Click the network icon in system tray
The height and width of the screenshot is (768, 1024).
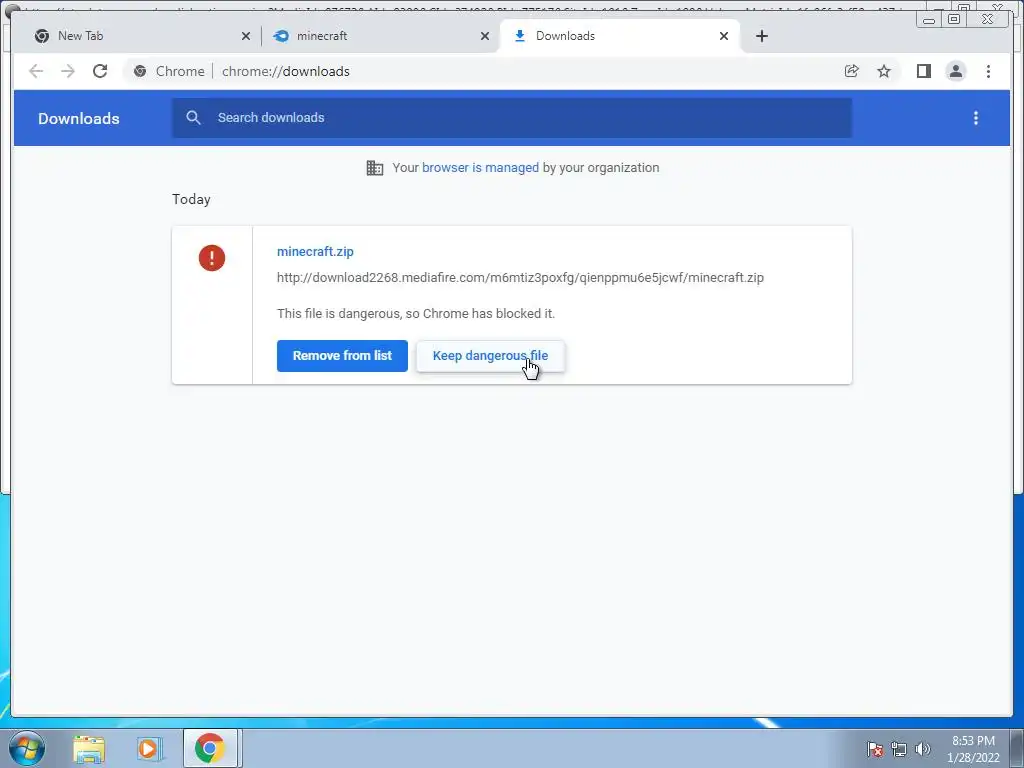coord(899,749)
